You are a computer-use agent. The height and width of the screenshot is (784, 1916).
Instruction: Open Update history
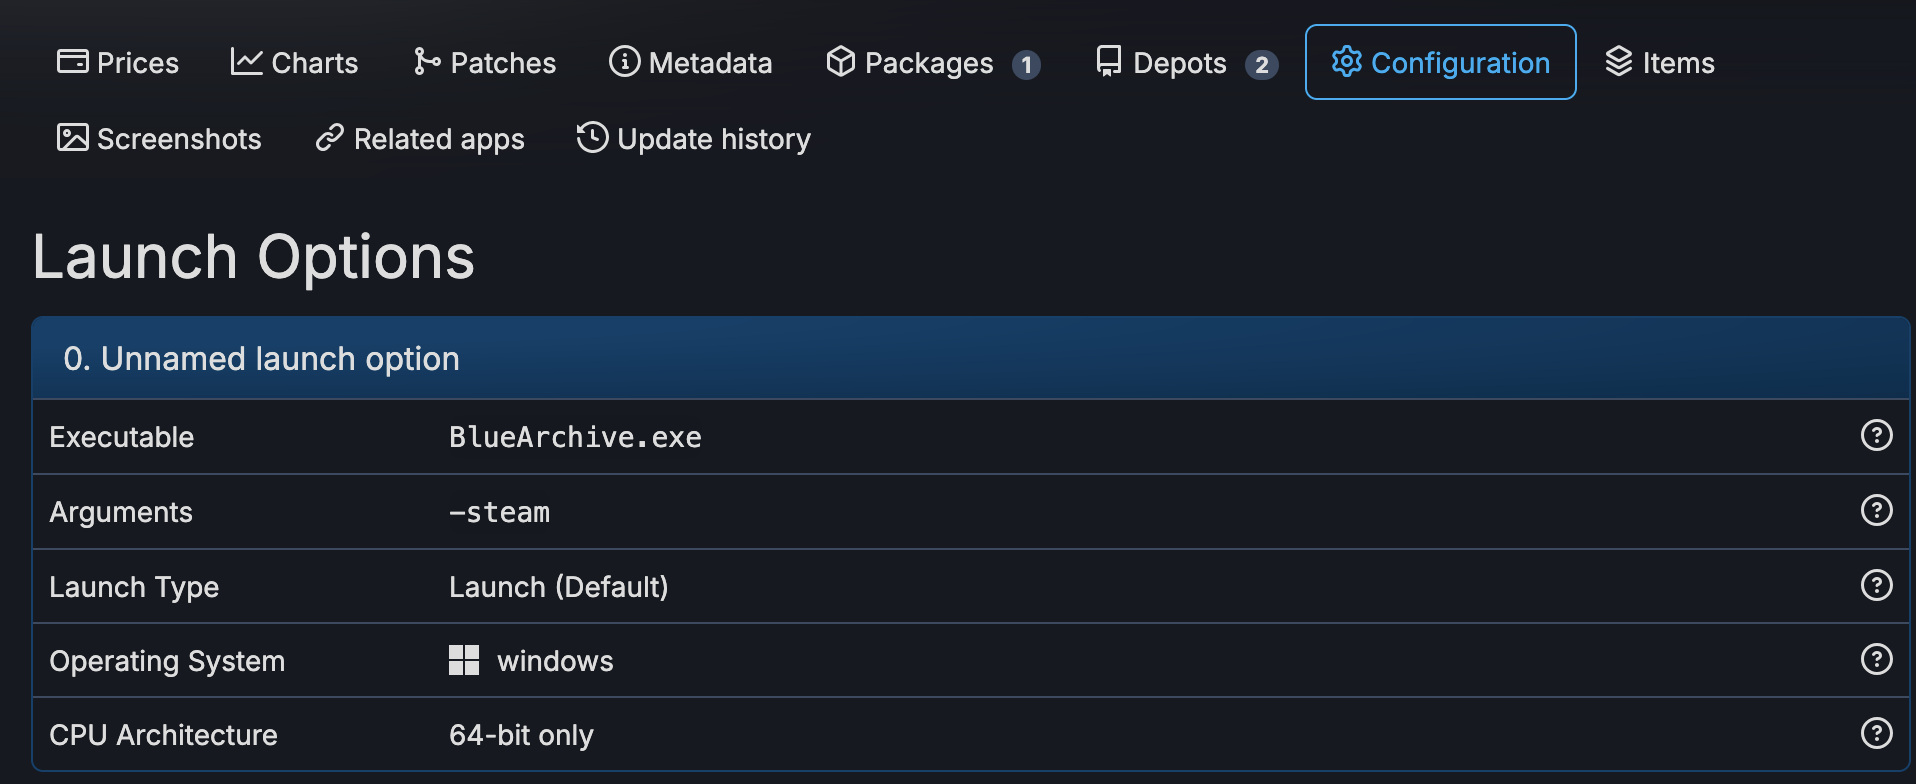click(x=694, y=139)
